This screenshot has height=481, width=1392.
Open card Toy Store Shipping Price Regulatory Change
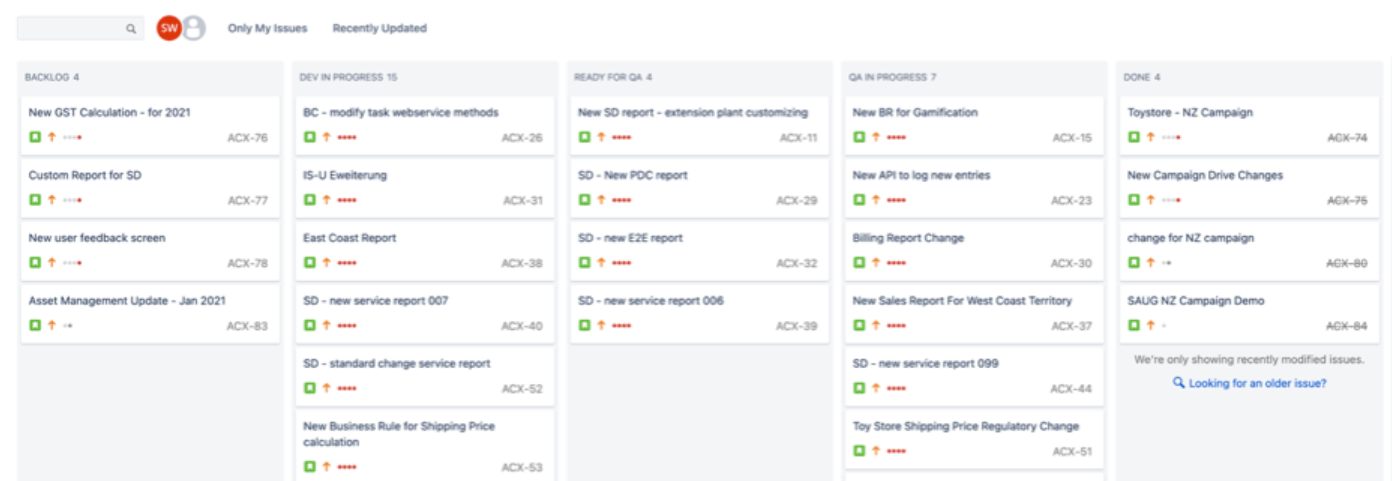coord(974,439)
